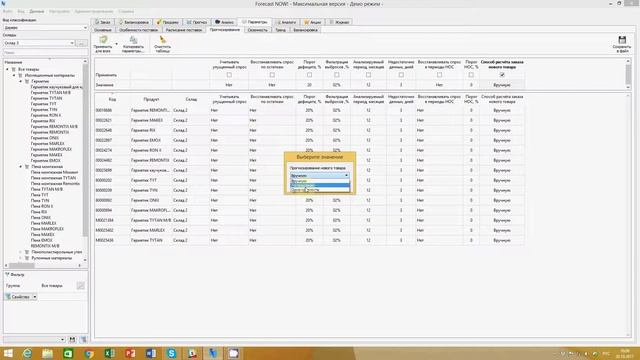Image resolution: width=640 pixels, height=360 pixels.
Task: Switch to the Заказ tab
Action: point(102,22)
